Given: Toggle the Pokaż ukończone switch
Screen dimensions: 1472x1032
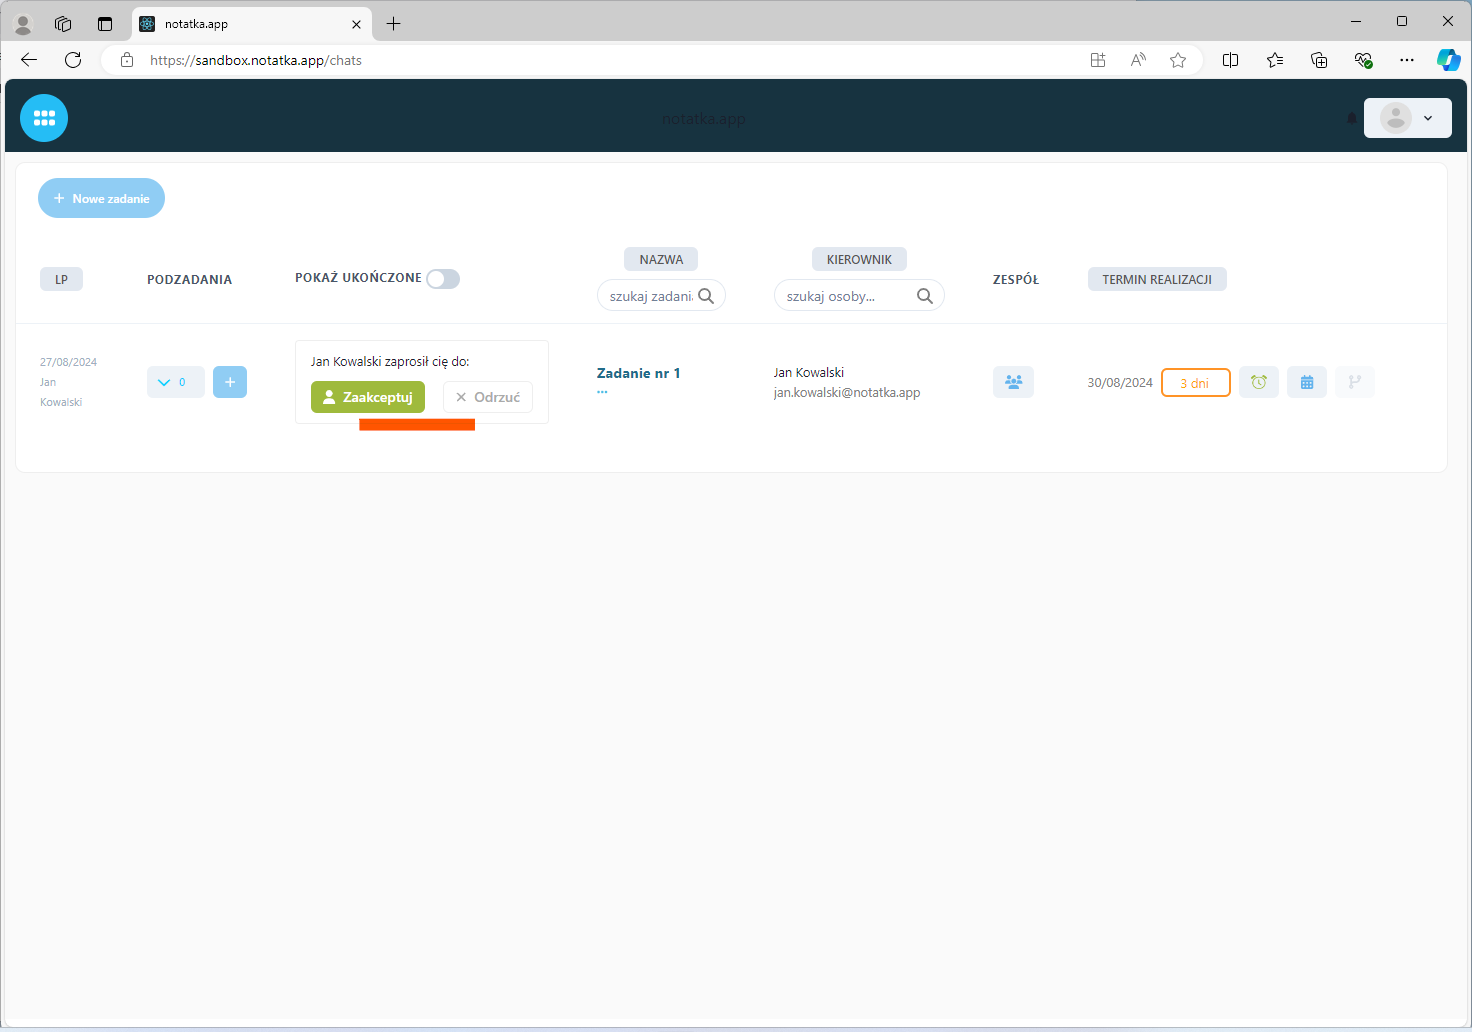Looking at the screenshot, I should 442,279.
